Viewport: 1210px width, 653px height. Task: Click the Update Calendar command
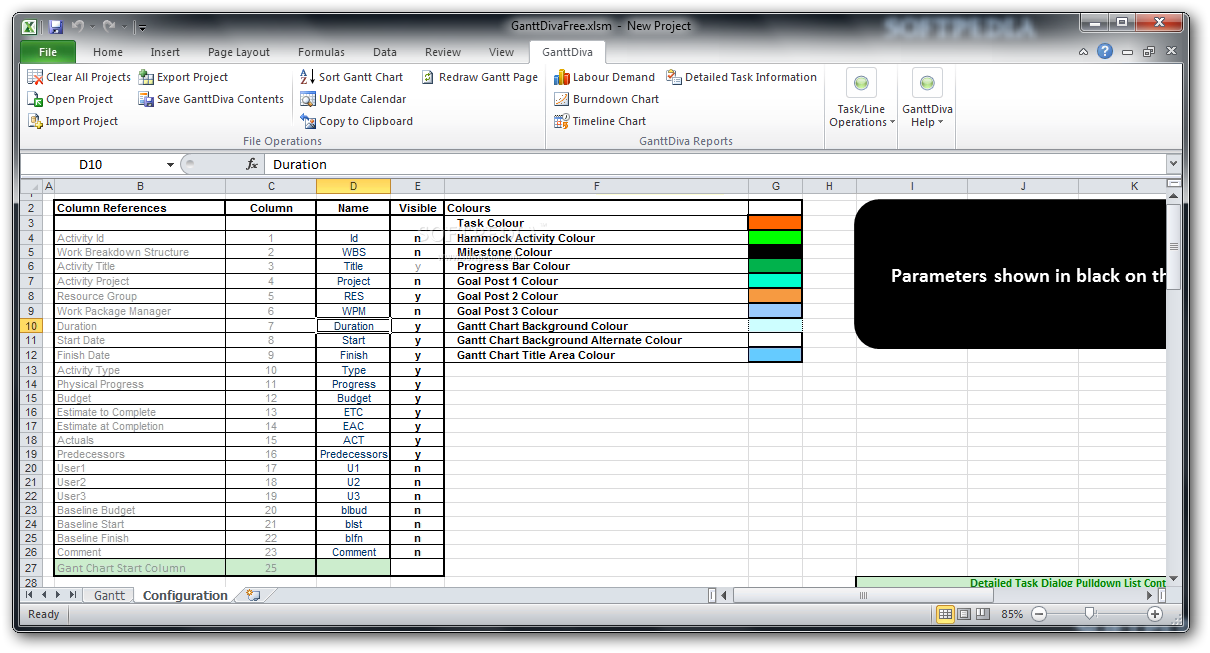click(353, 99)
